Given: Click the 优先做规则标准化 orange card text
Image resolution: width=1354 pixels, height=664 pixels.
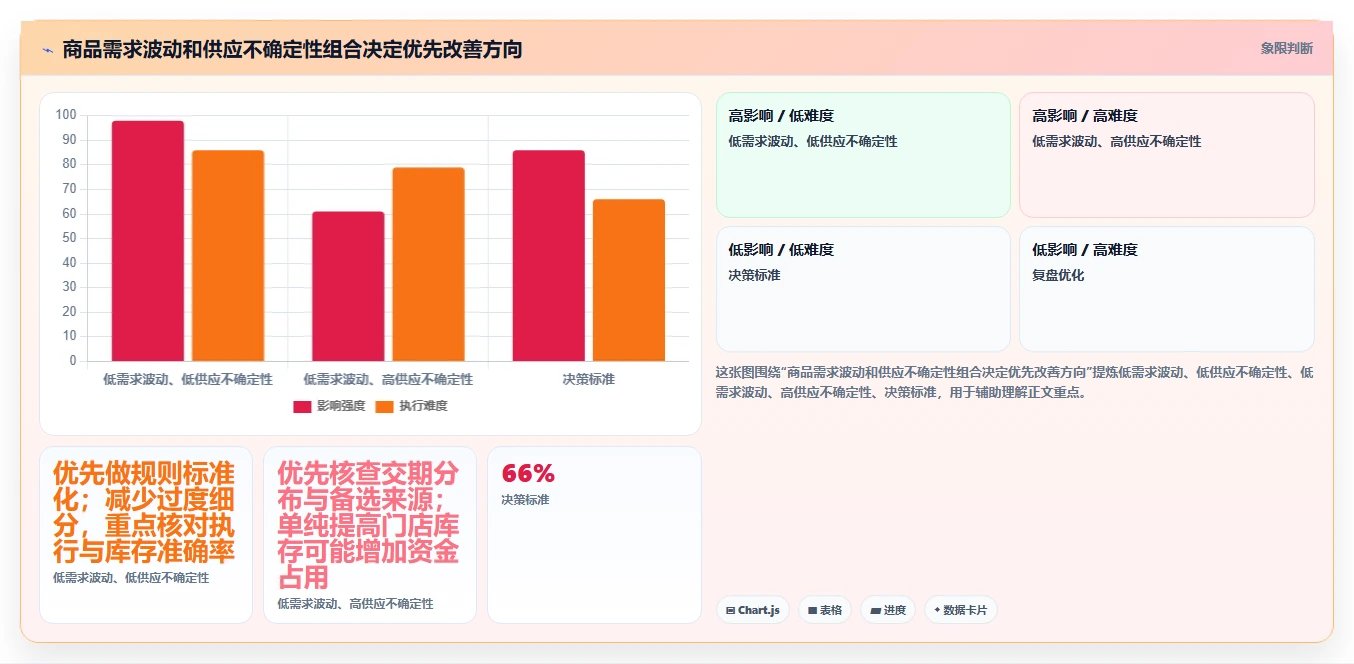Looking at the screenshot, I should (144, 512).
